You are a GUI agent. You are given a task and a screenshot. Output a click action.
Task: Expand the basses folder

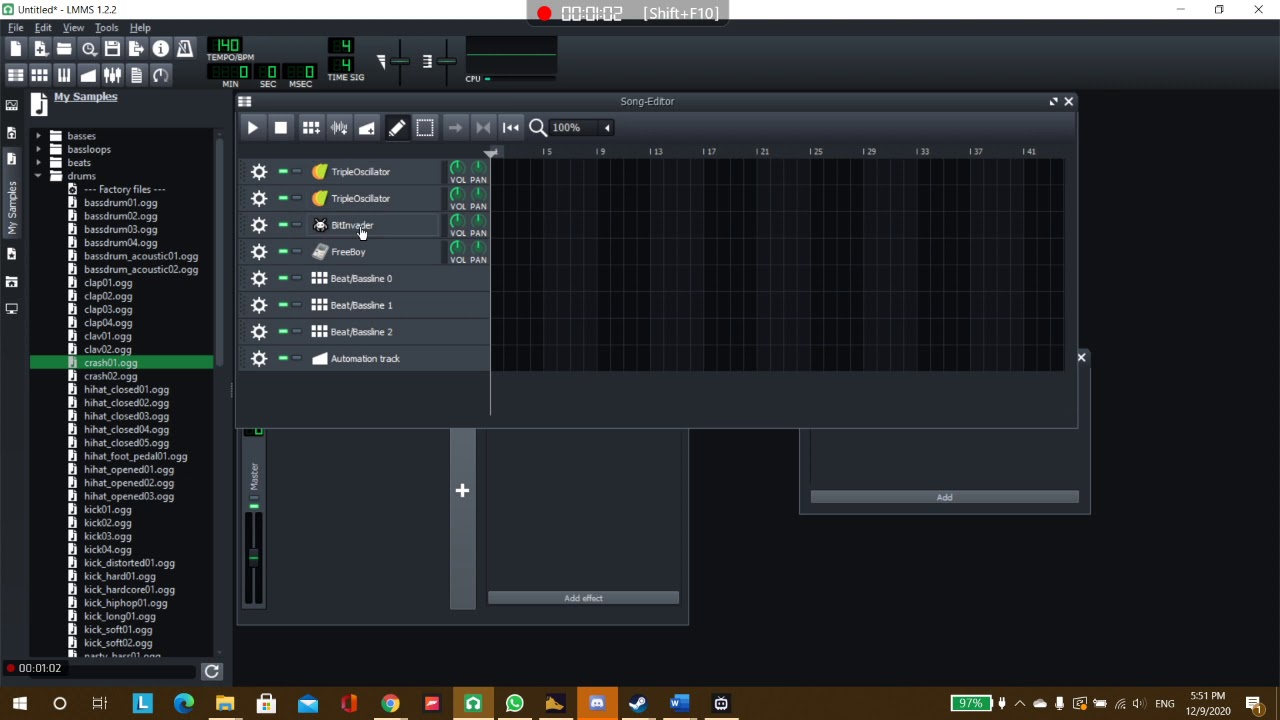click(x=38, y=136)
